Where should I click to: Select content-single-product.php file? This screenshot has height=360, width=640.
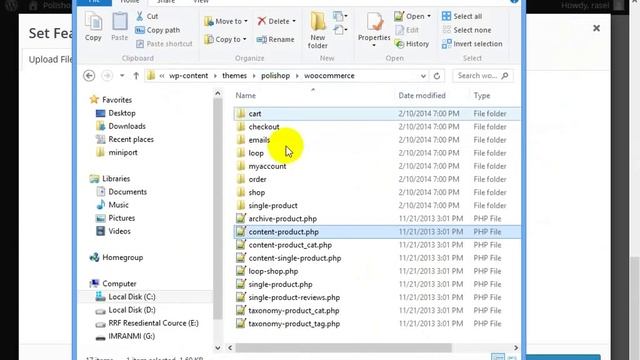(x=376, y=258)
